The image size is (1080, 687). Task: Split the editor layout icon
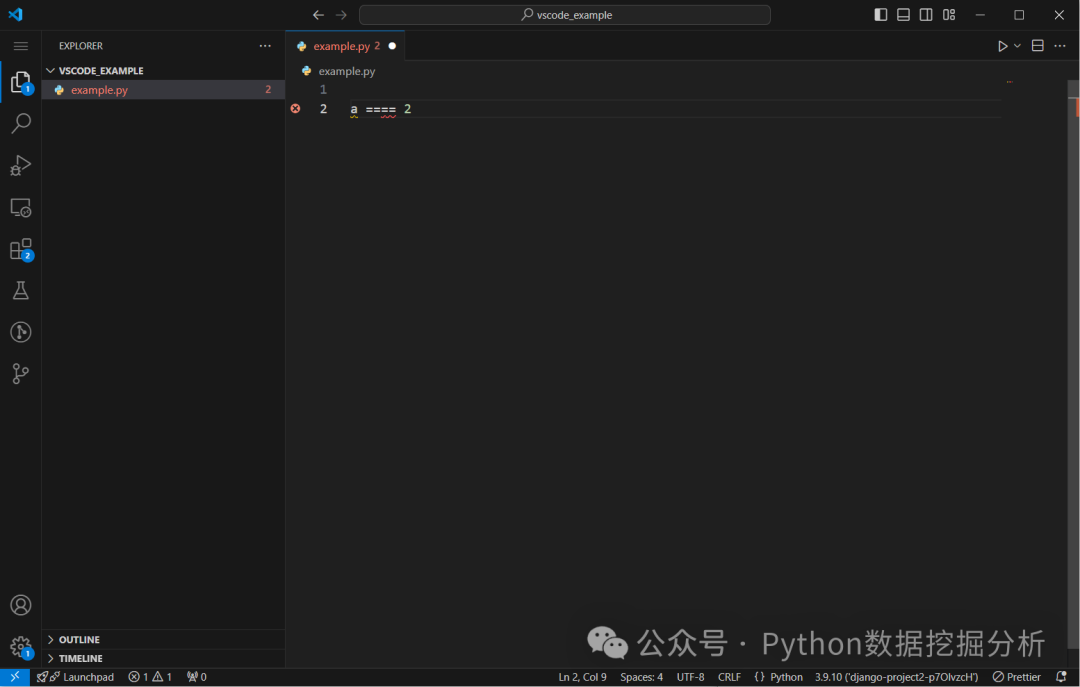pyautogui.click(x=1037, y=45)
